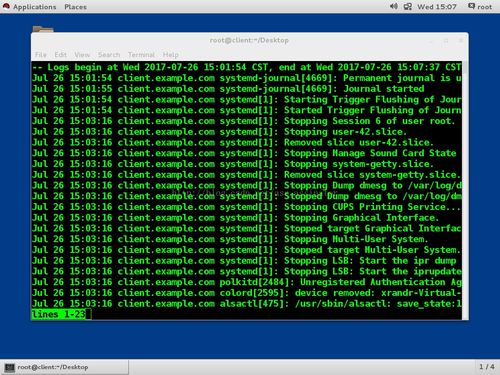Click the terminal vertical scrollbar
The width and height of the screenshot is (500, 375).
pyautogui.click(x=465, y=190)
